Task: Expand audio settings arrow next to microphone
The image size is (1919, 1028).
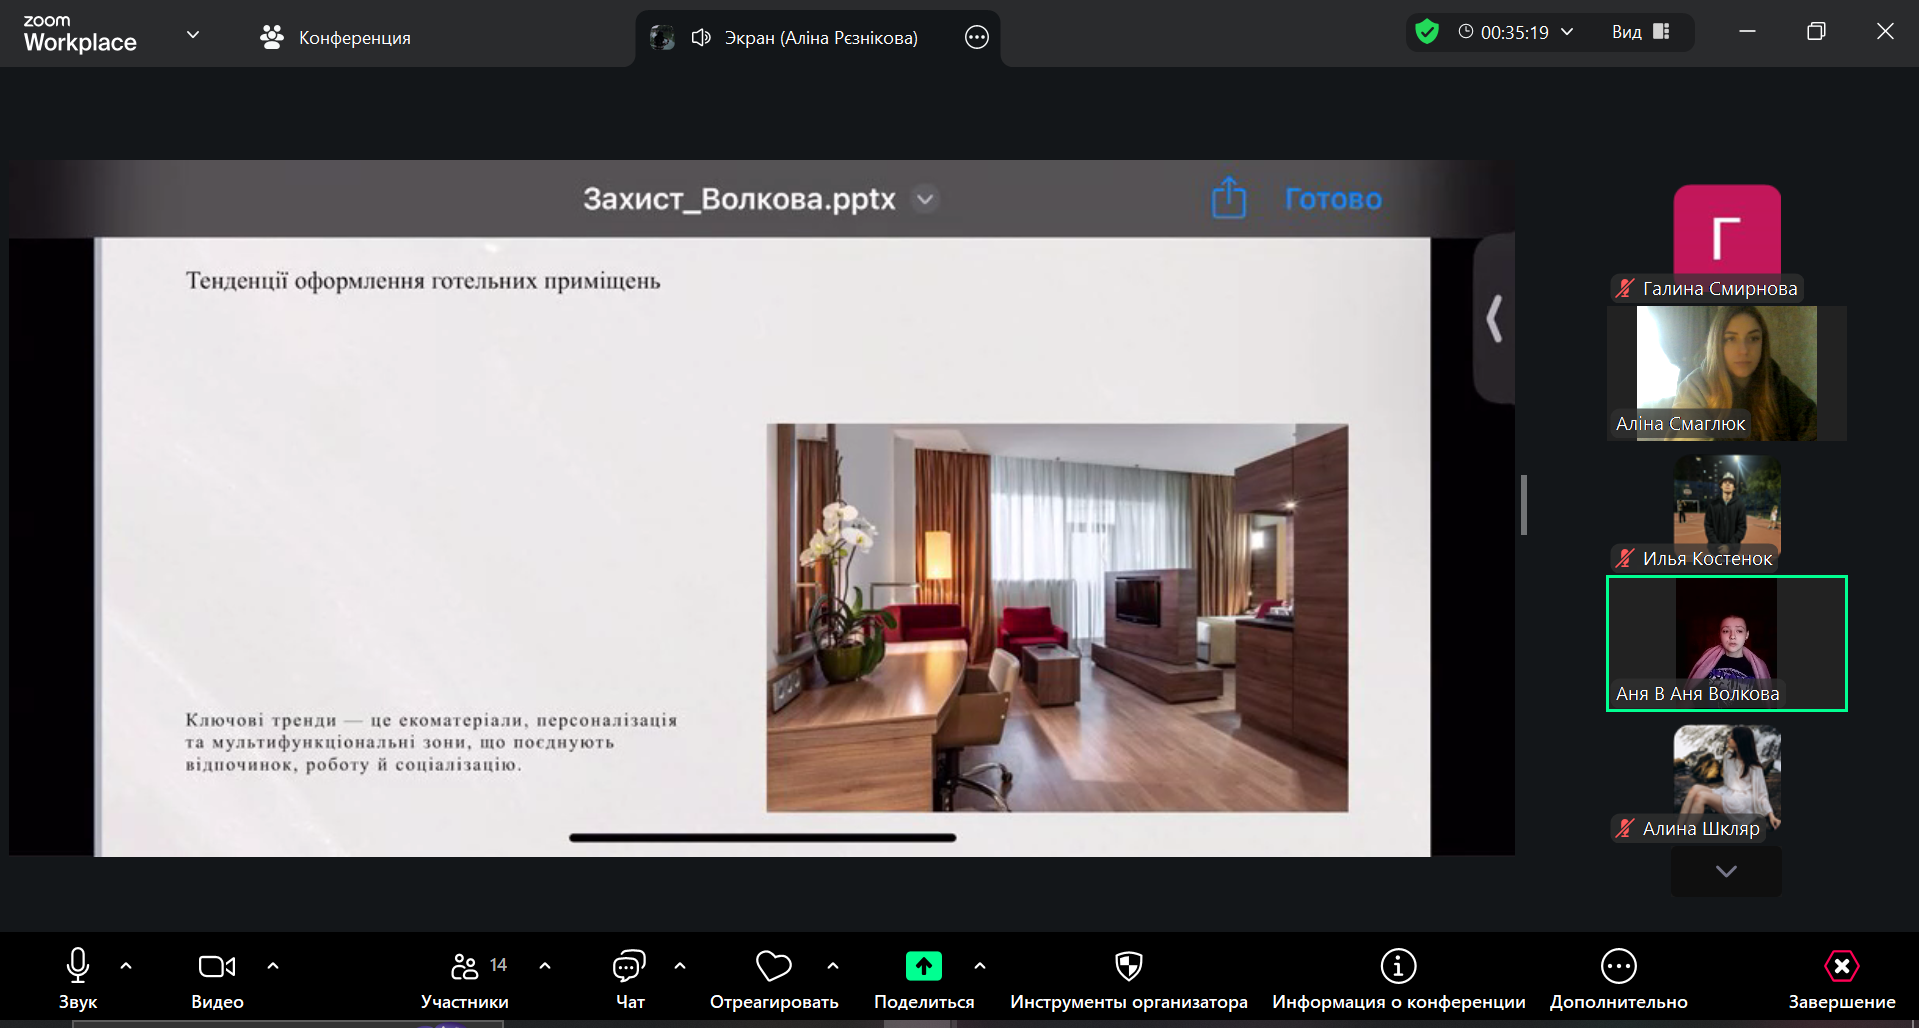Action: (126, 966)
